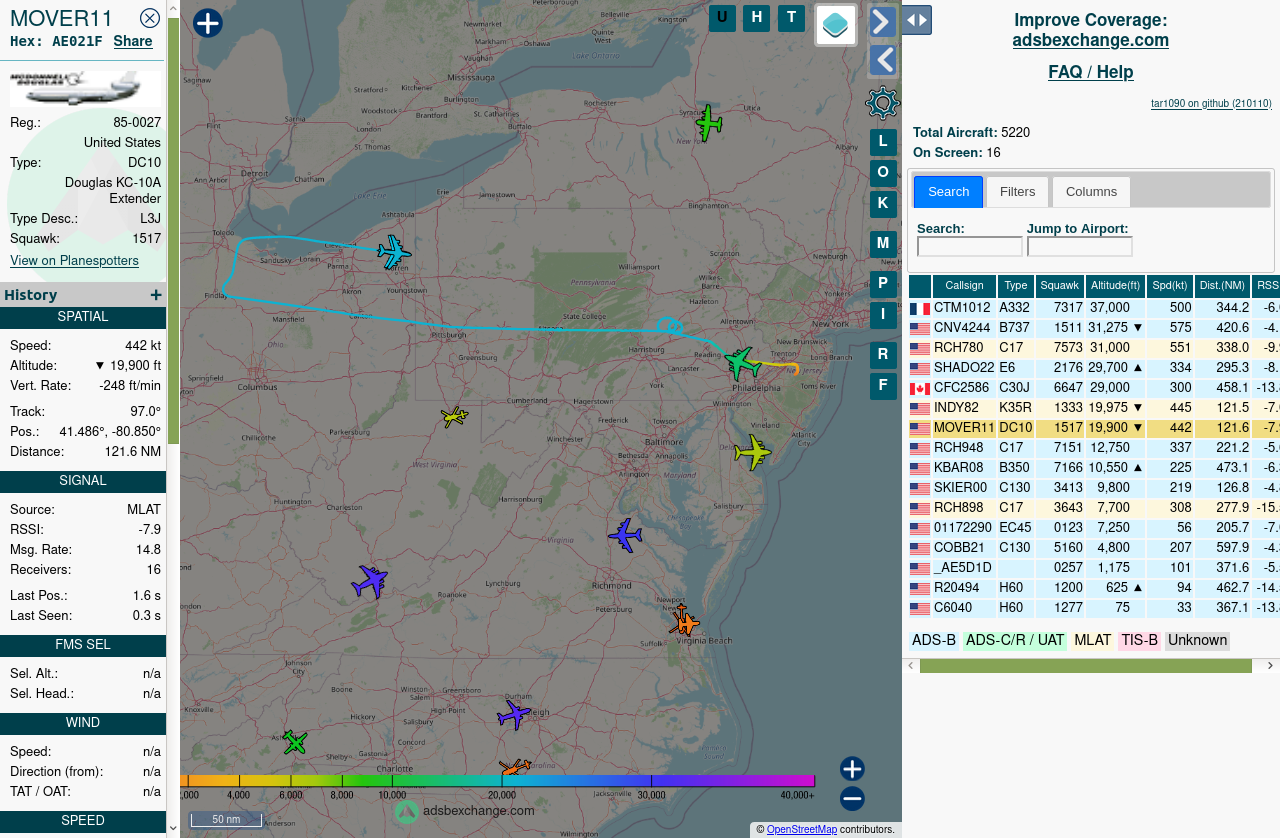The height and width of the screenshot is (838, 1280).
Task: Open settings gear icon on map
Action: [882, 103]
